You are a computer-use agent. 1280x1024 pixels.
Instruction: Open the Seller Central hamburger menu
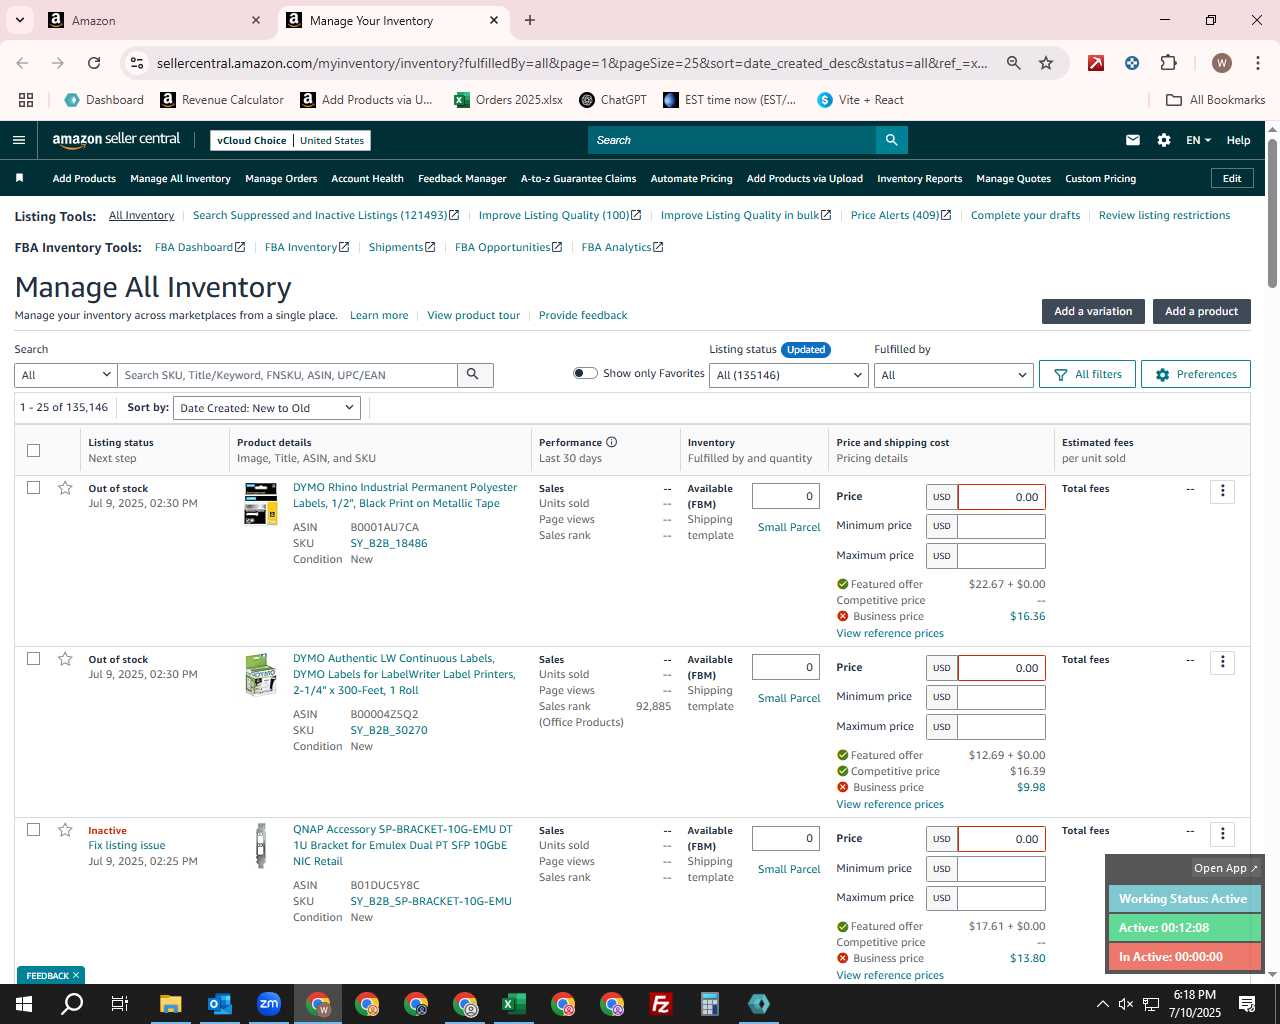(x=19, y=140)
